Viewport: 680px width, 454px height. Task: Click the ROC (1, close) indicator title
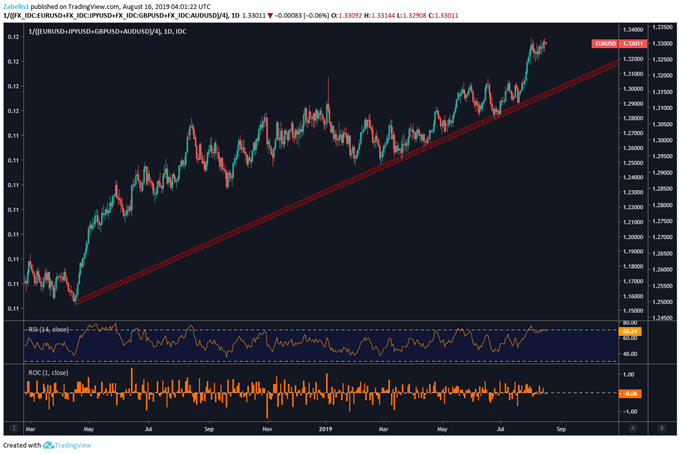[x=48, y=372]
